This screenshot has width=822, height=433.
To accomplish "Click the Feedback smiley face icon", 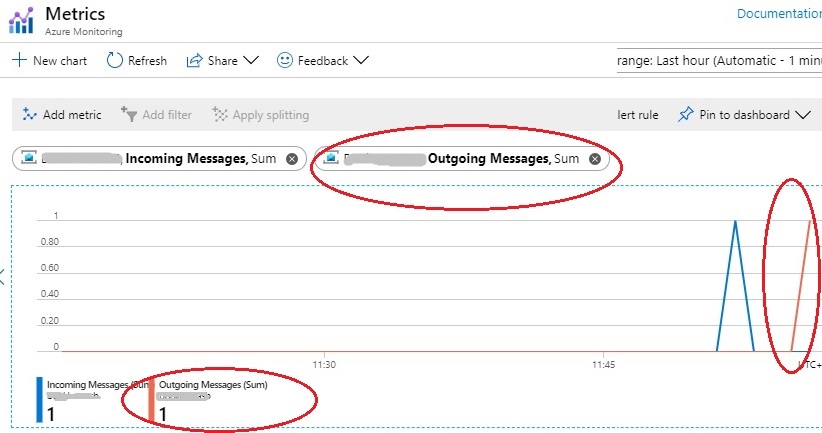I will [x=285, y=60].
